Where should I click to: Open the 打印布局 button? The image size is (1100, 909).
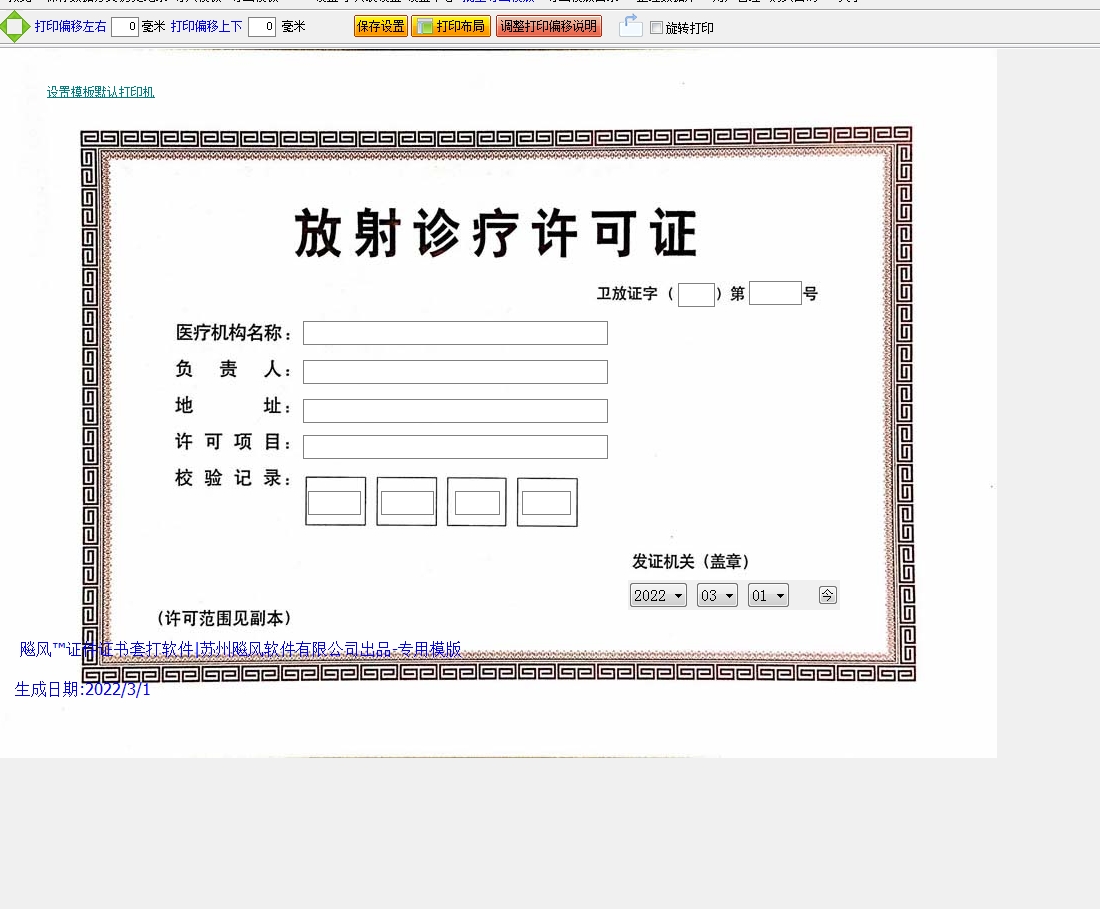(451, 27)
